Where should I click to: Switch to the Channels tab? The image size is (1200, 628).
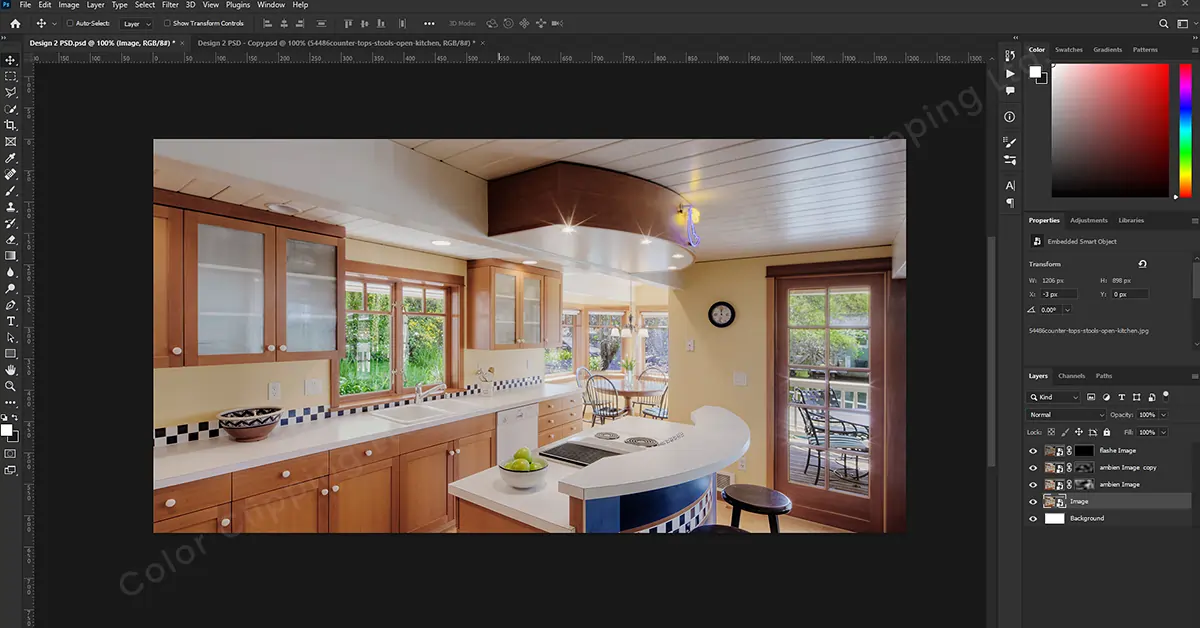[x=1071, y=377]
